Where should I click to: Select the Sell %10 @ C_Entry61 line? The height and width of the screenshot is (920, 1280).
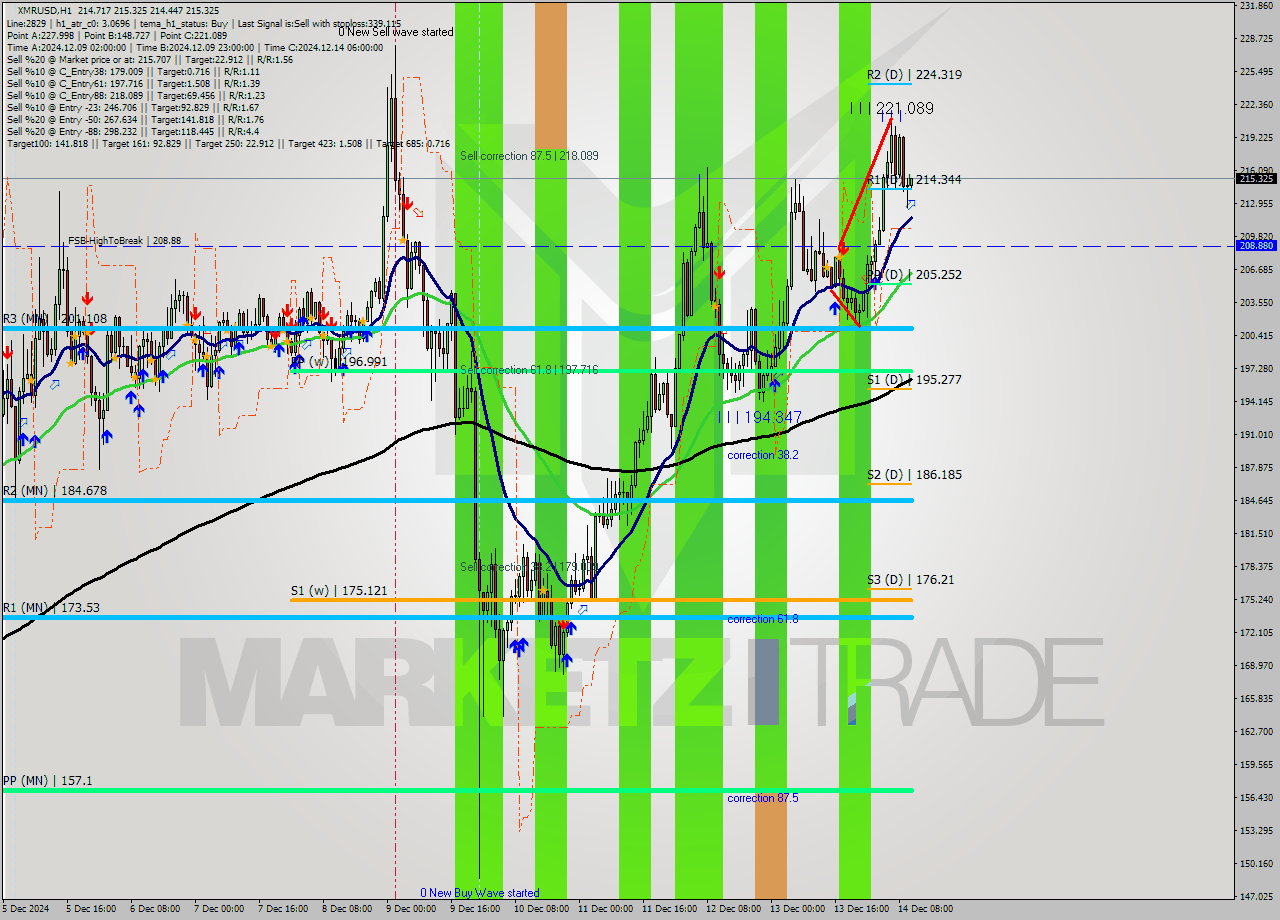[x=133, y=83]
